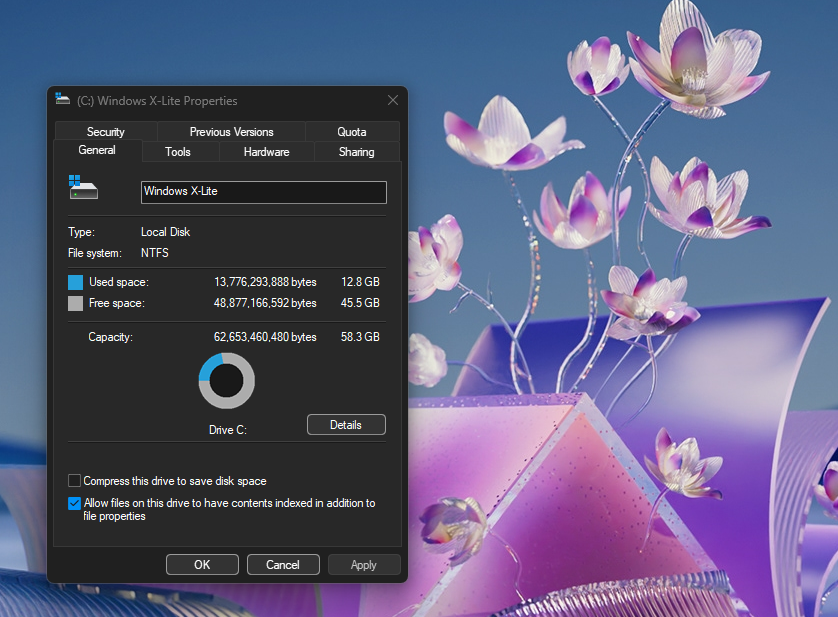Click the large drive icon beside name field

pyautogui.click(x=83, y=187)
